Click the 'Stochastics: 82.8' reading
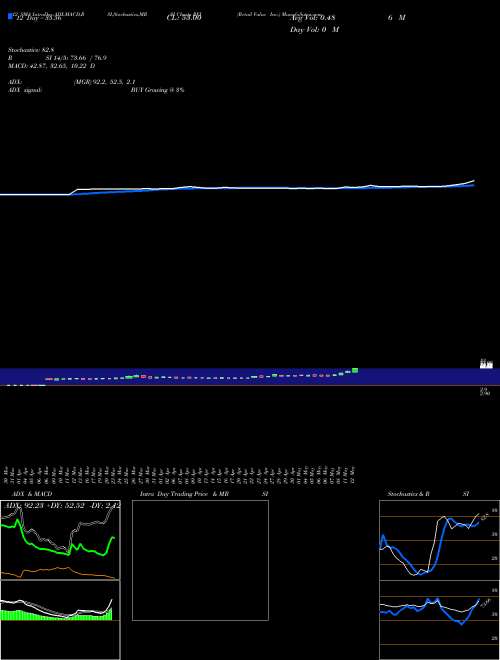The height and width of the screenshot is (660, 500). [x=32, y=50]
